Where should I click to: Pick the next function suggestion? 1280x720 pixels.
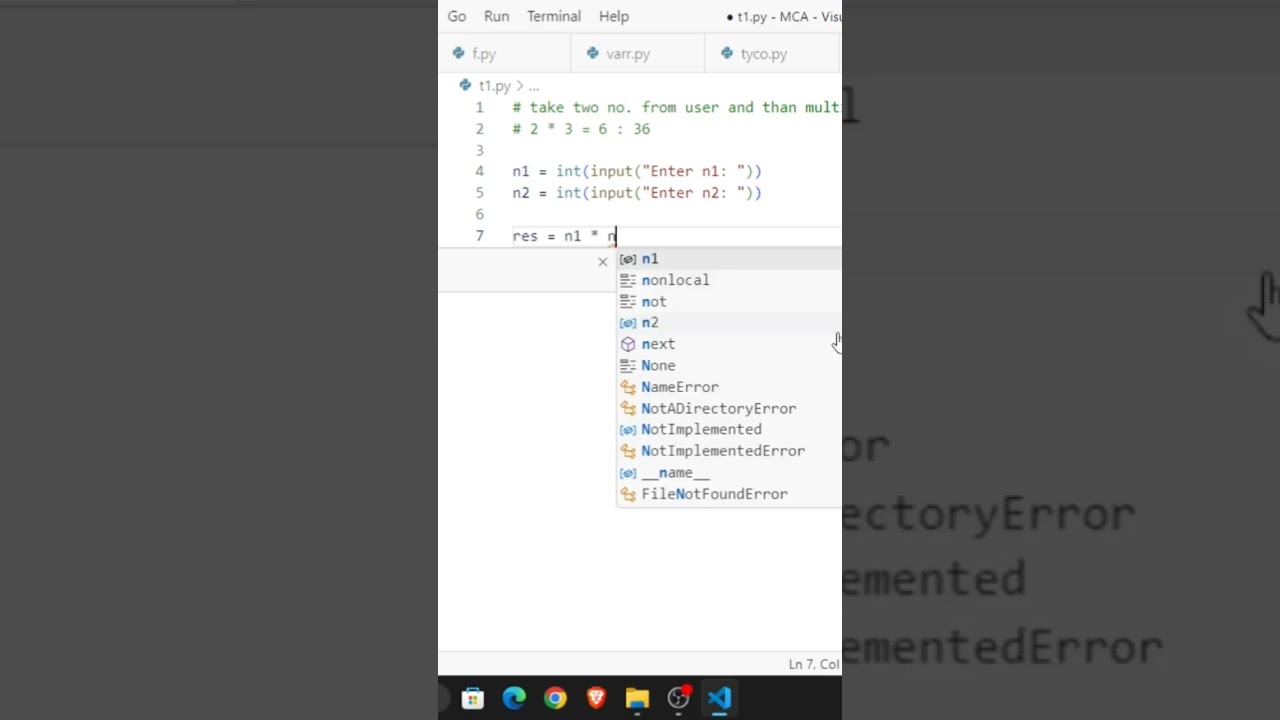(x=729, y=344)
